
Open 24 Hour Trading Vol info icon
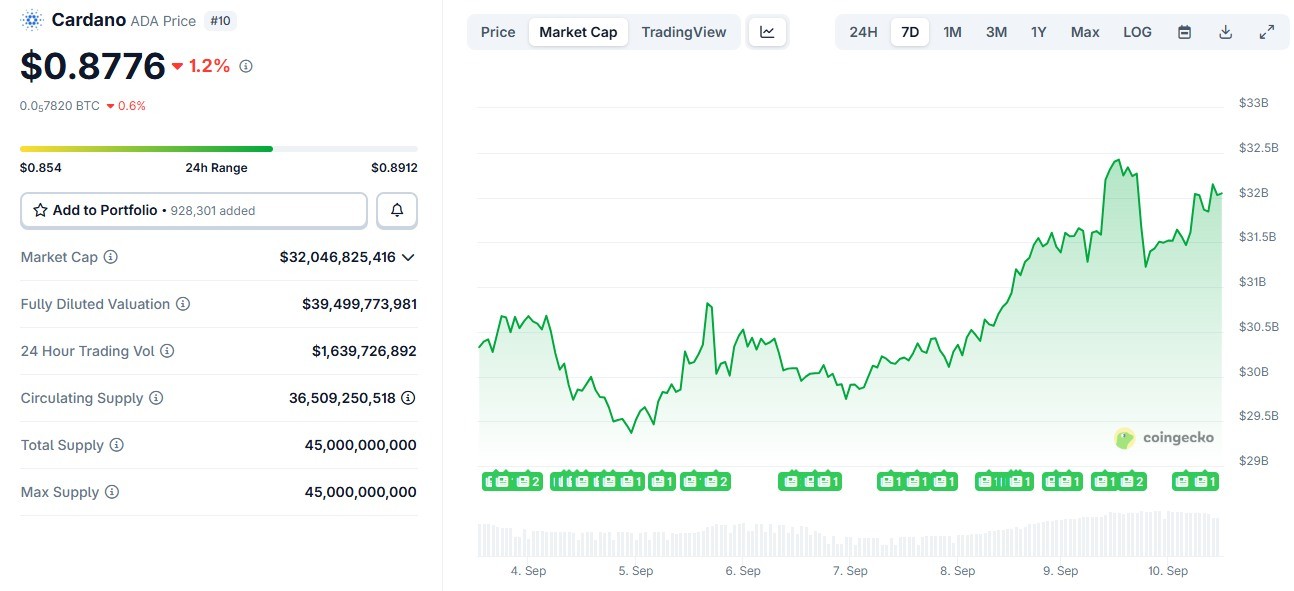[x=167, y=351]
